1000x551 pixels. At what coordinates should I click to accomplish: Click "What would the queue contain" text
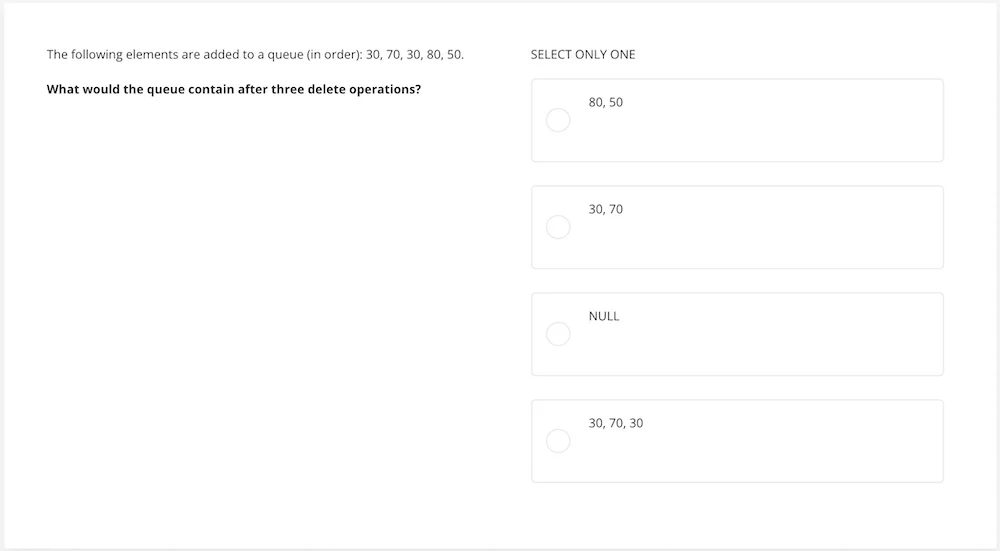[x=140, y=89]
